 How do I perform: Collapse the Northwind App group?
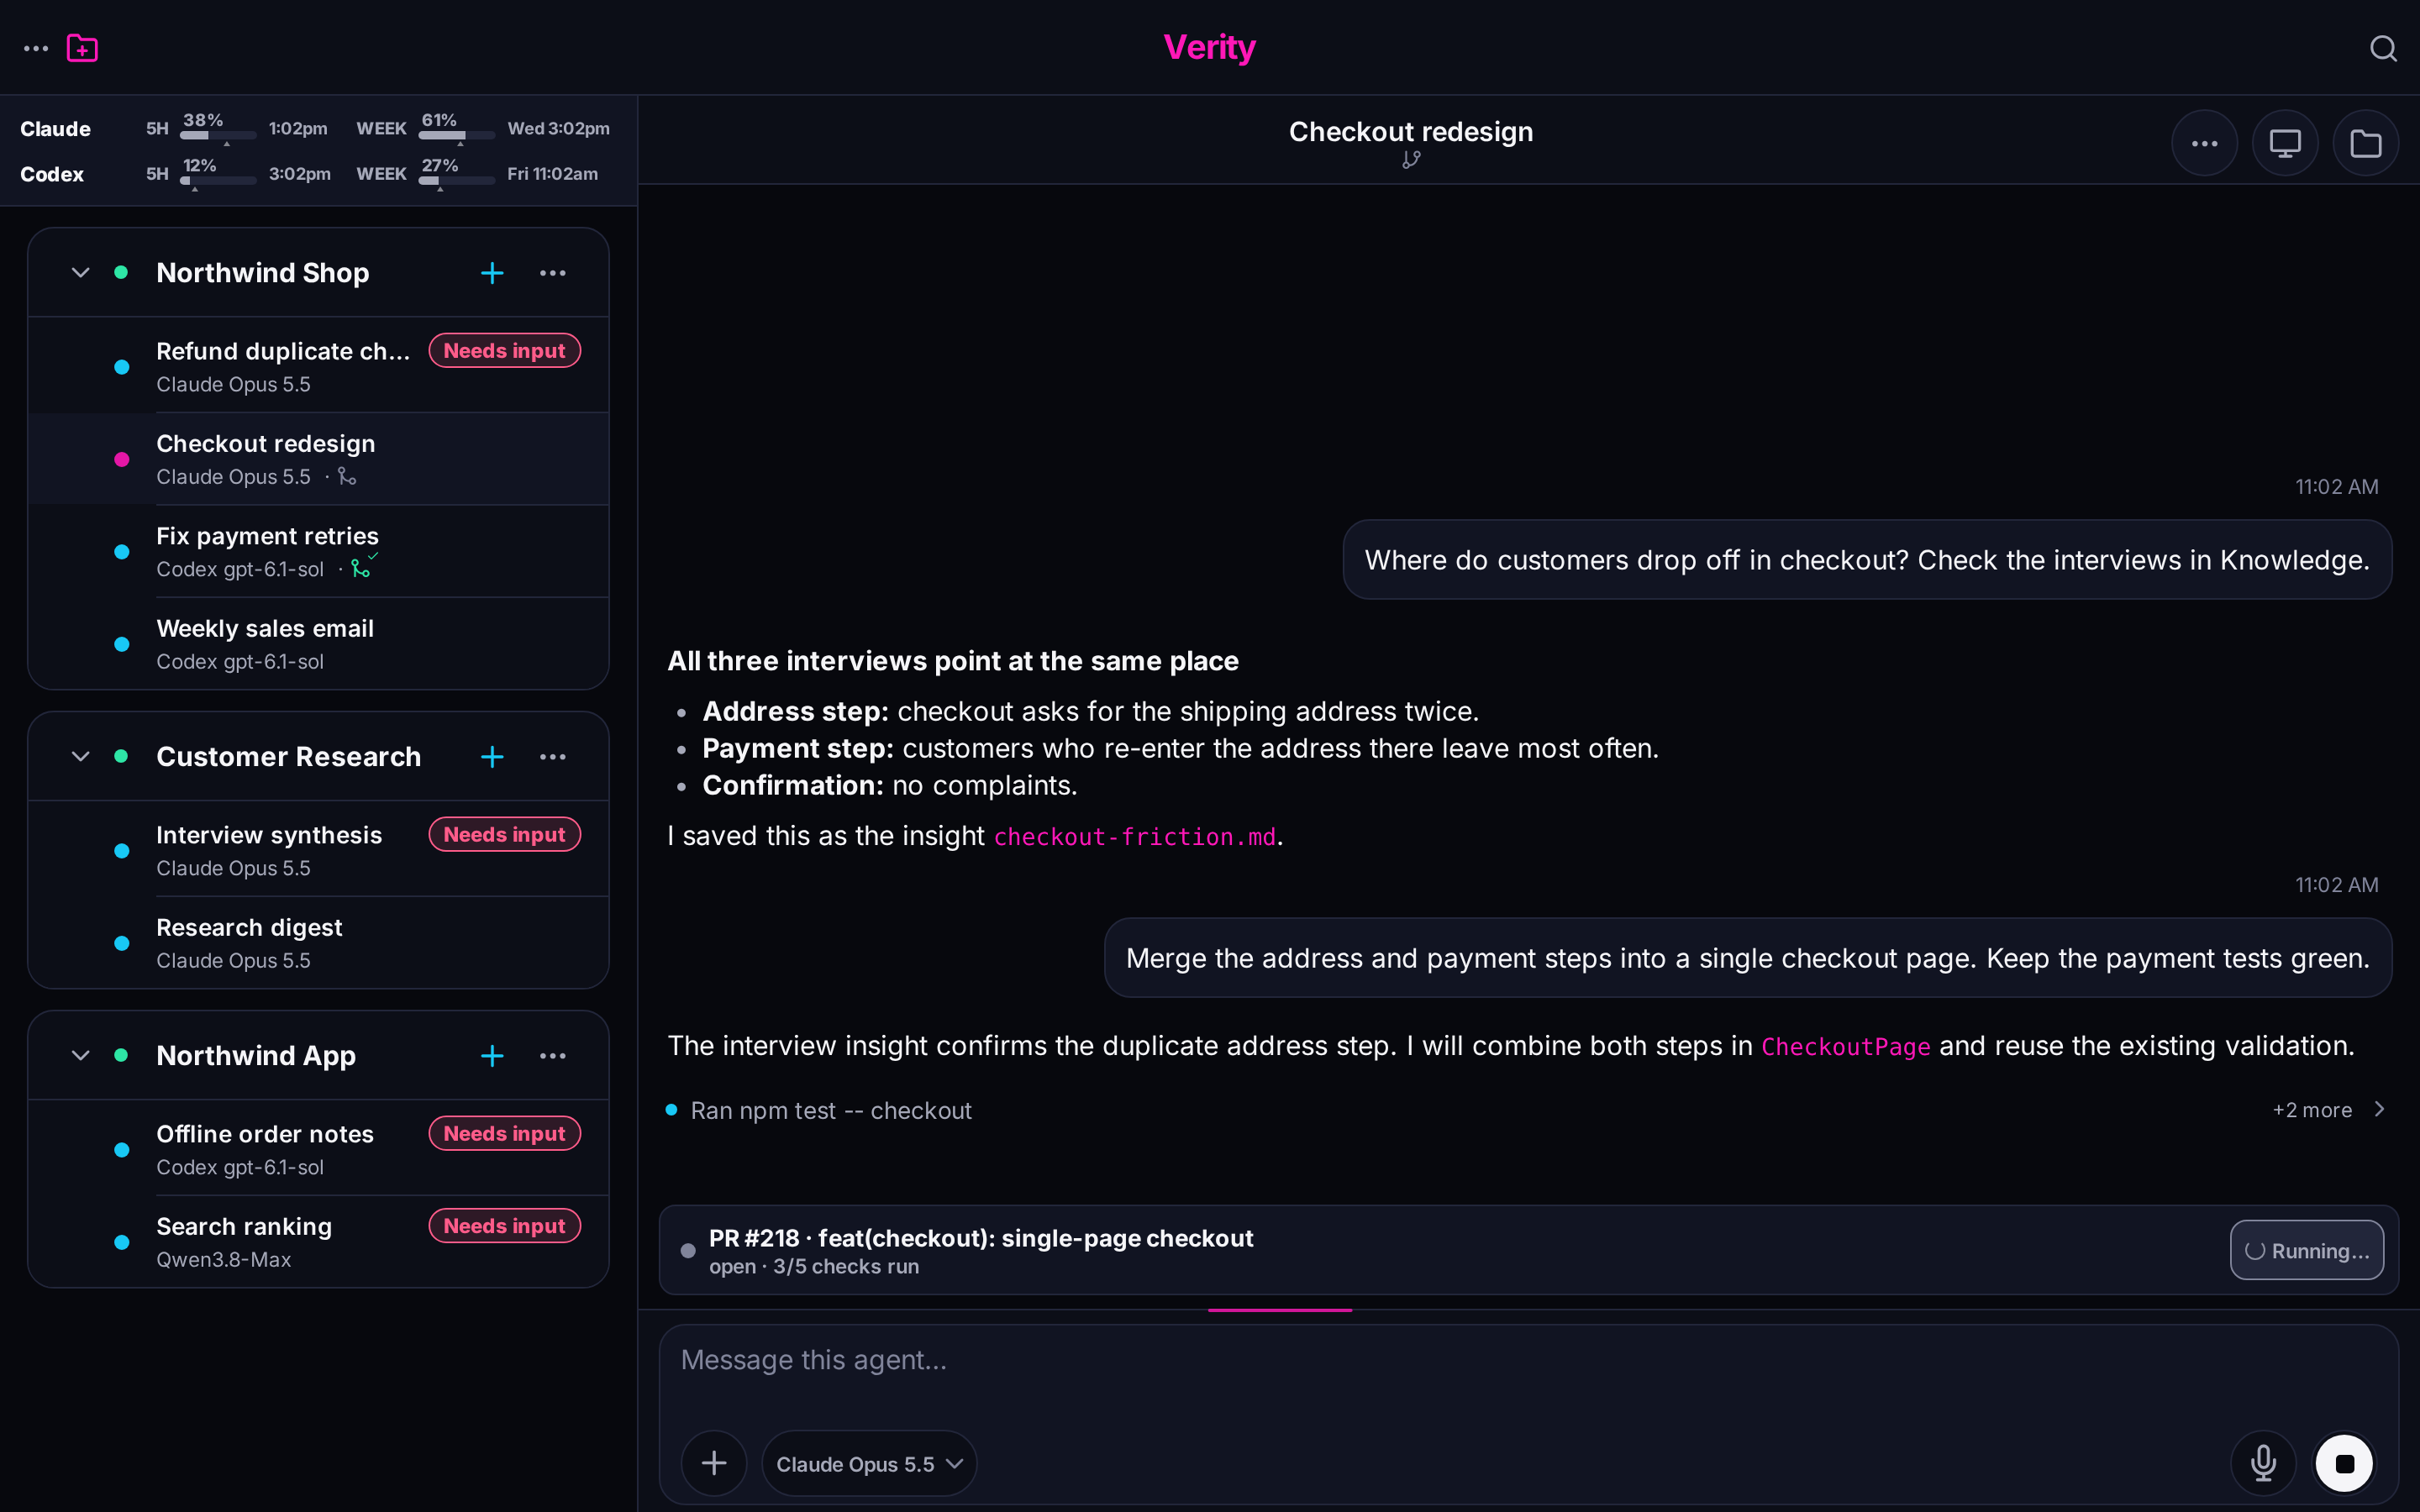[x=81, y=1056]
